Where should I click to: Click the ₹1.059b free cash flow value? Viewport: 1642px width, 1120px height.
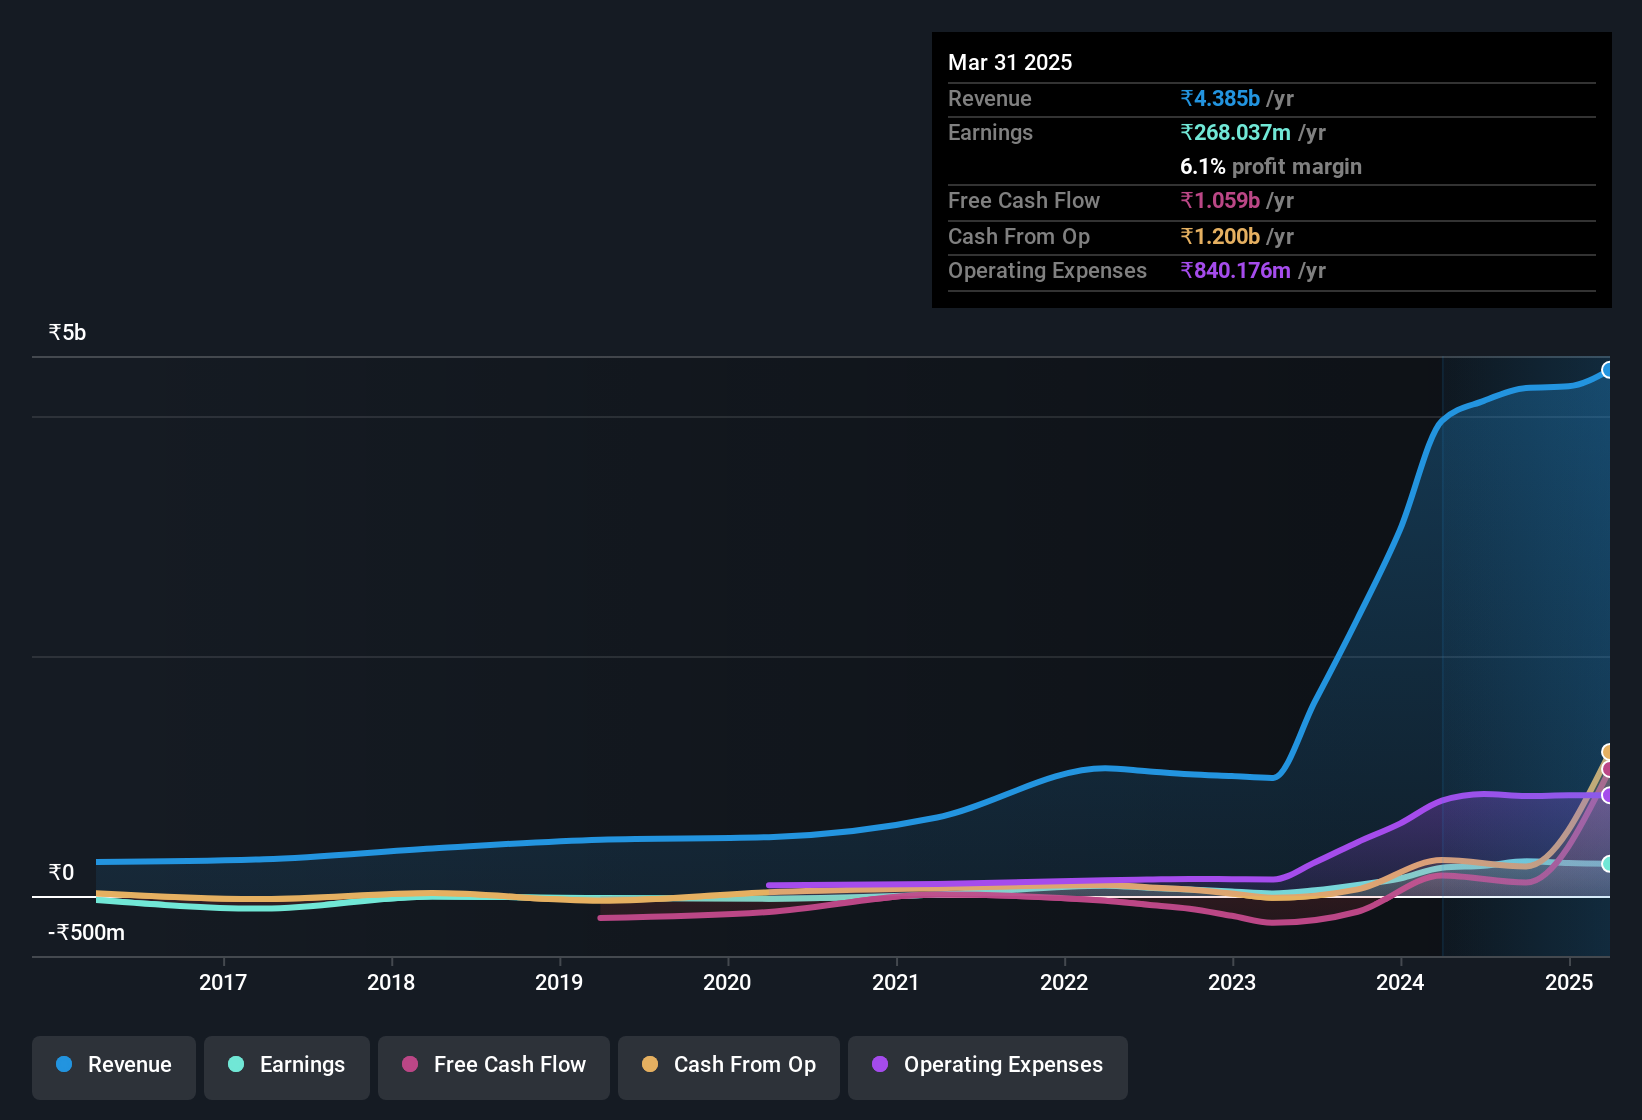(1220, 200)
